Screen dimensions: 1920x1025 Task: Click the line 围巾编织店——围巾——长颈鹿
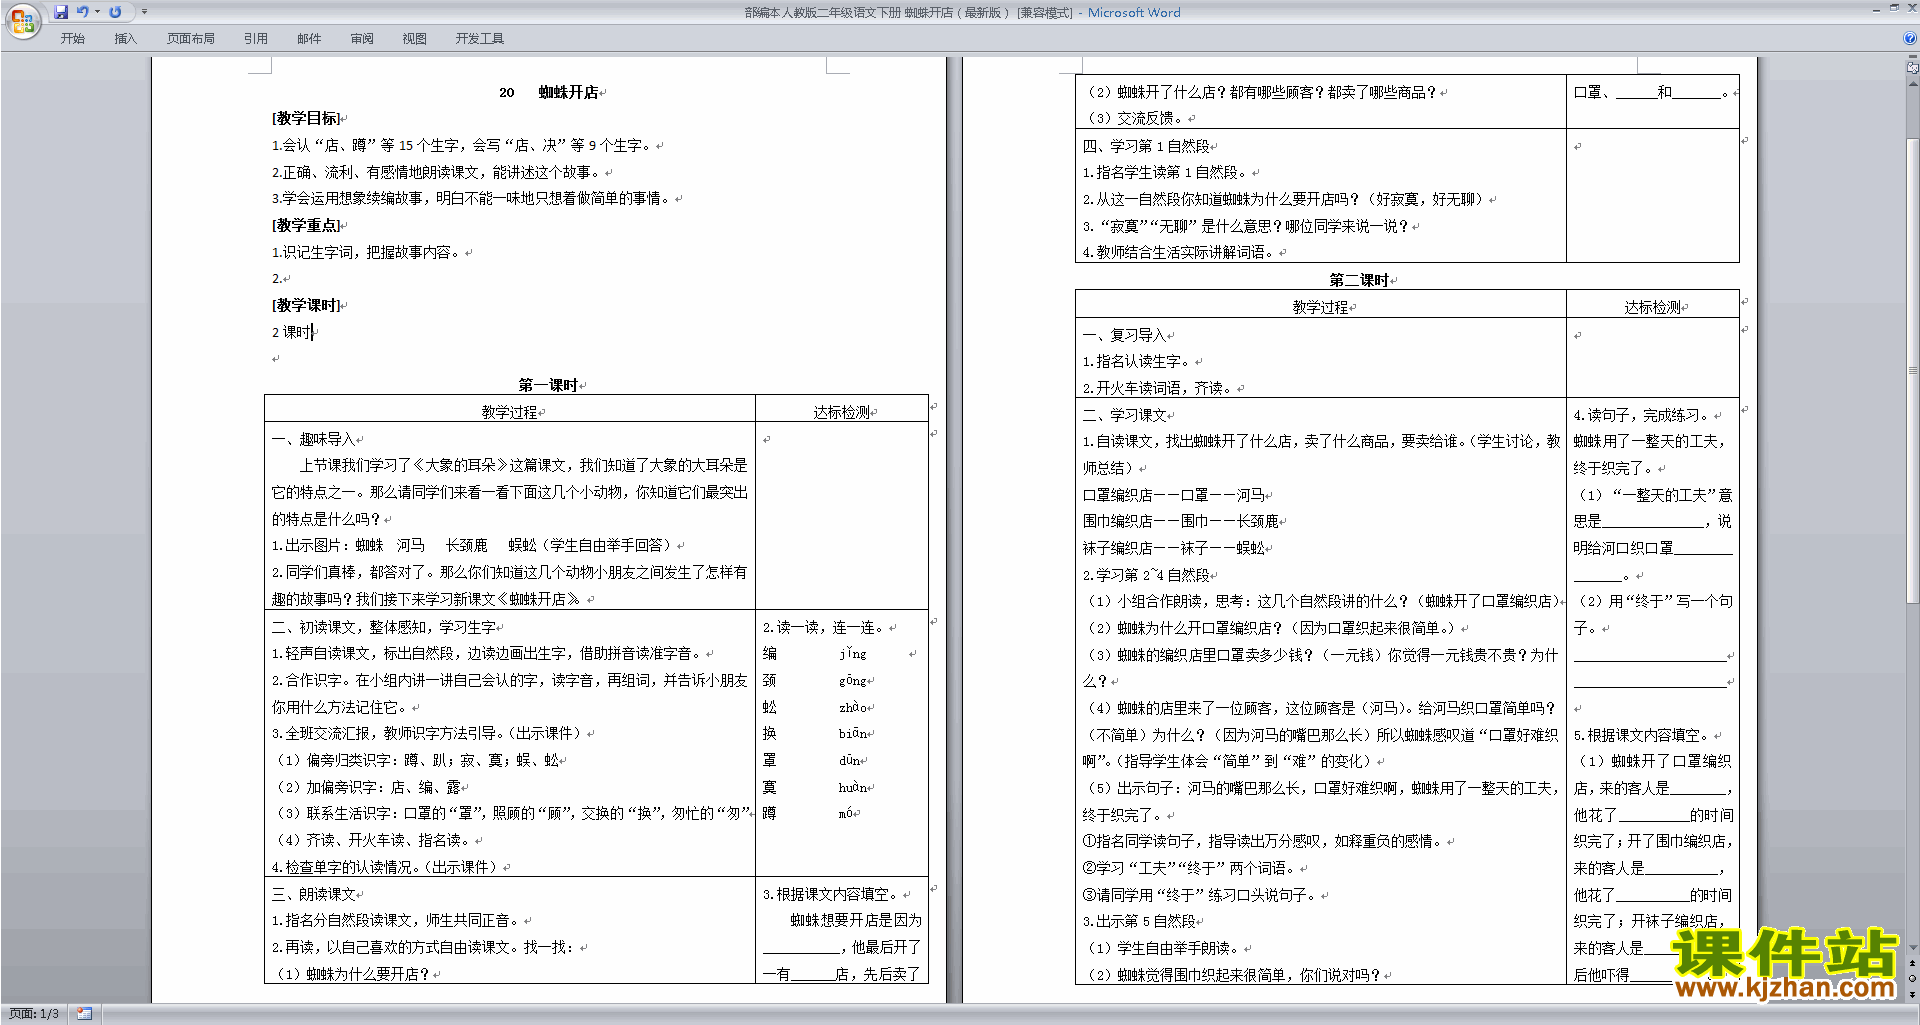pos(1180,521)
